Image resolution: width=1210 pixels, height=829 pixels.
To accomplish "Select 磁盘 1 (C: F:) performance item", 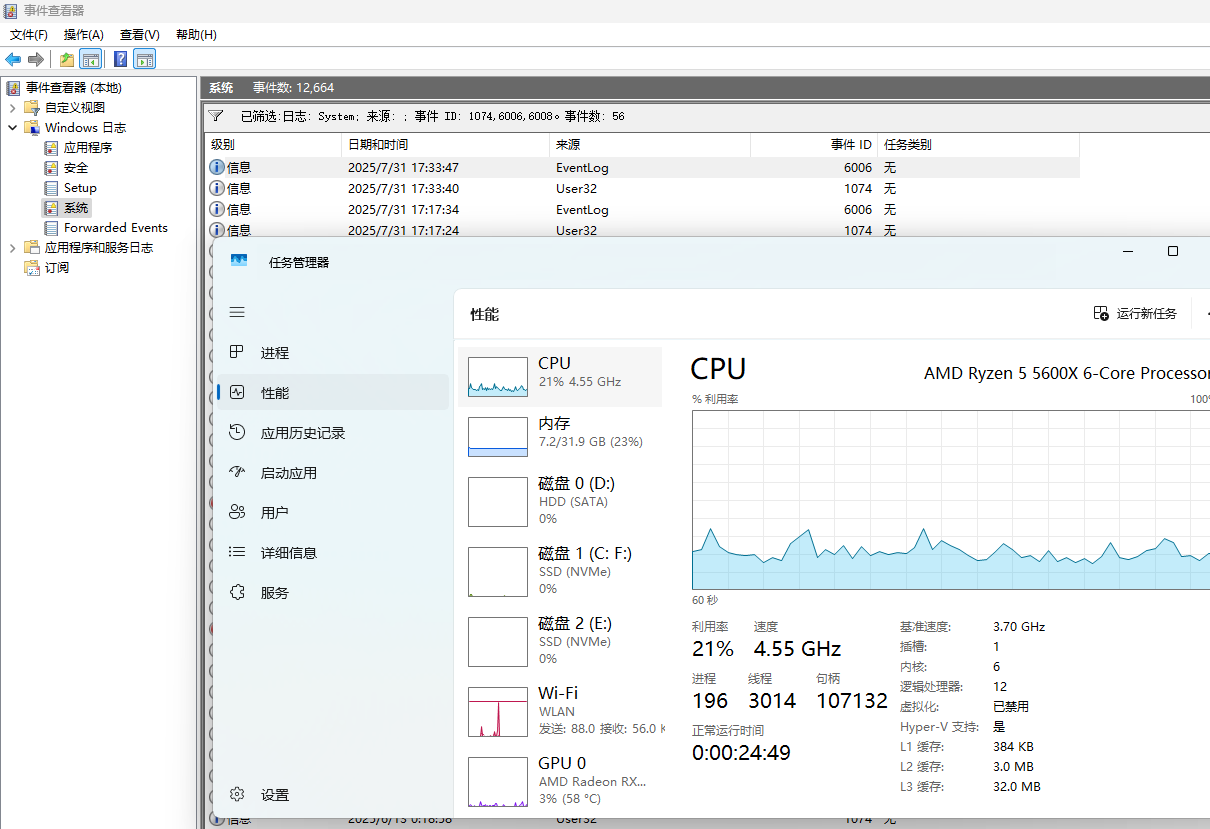I will coord(560,571).
